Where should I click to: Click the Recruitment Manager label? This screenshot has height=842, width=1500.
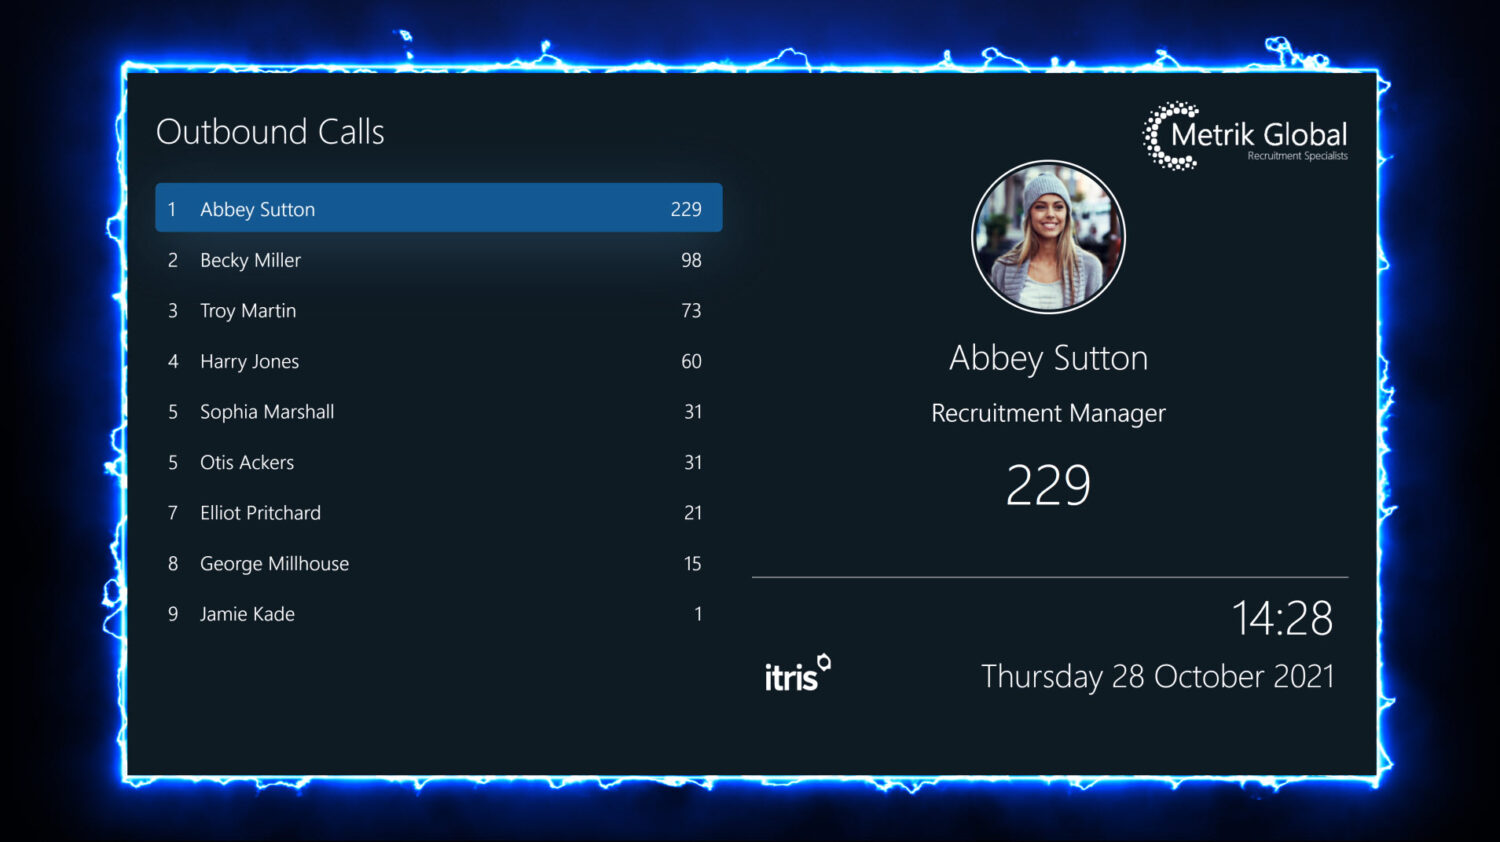1048,413
